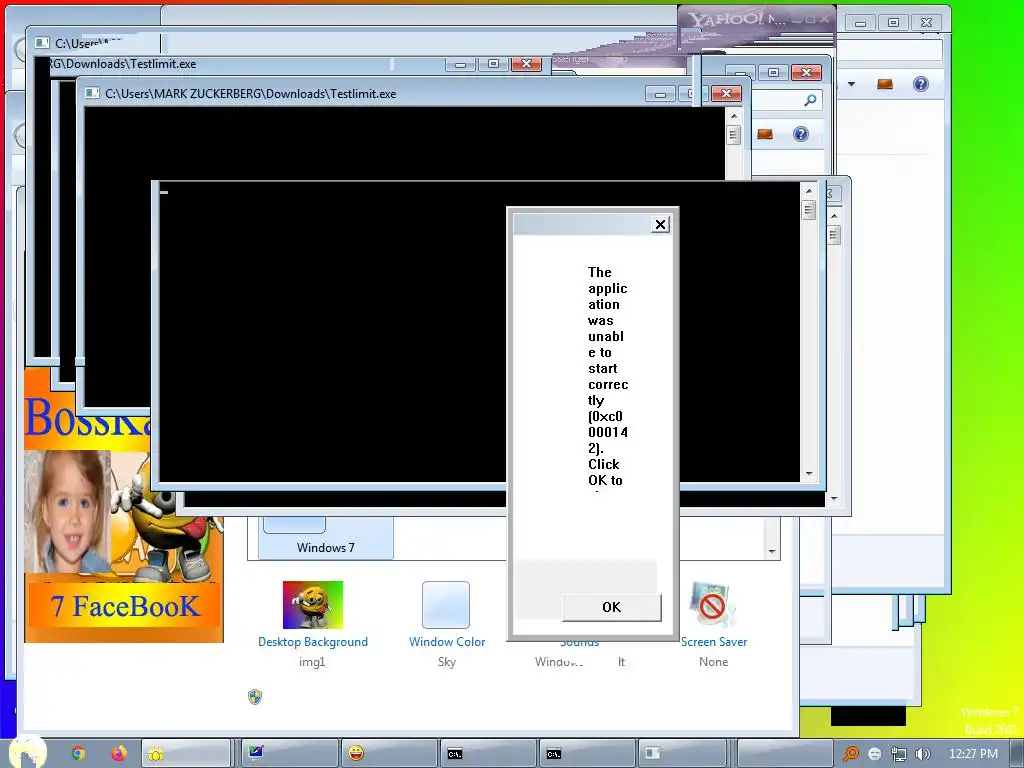Maximize the rearmost Explorer window
This screenshot has width=1024, height=768.
[893, 22]
